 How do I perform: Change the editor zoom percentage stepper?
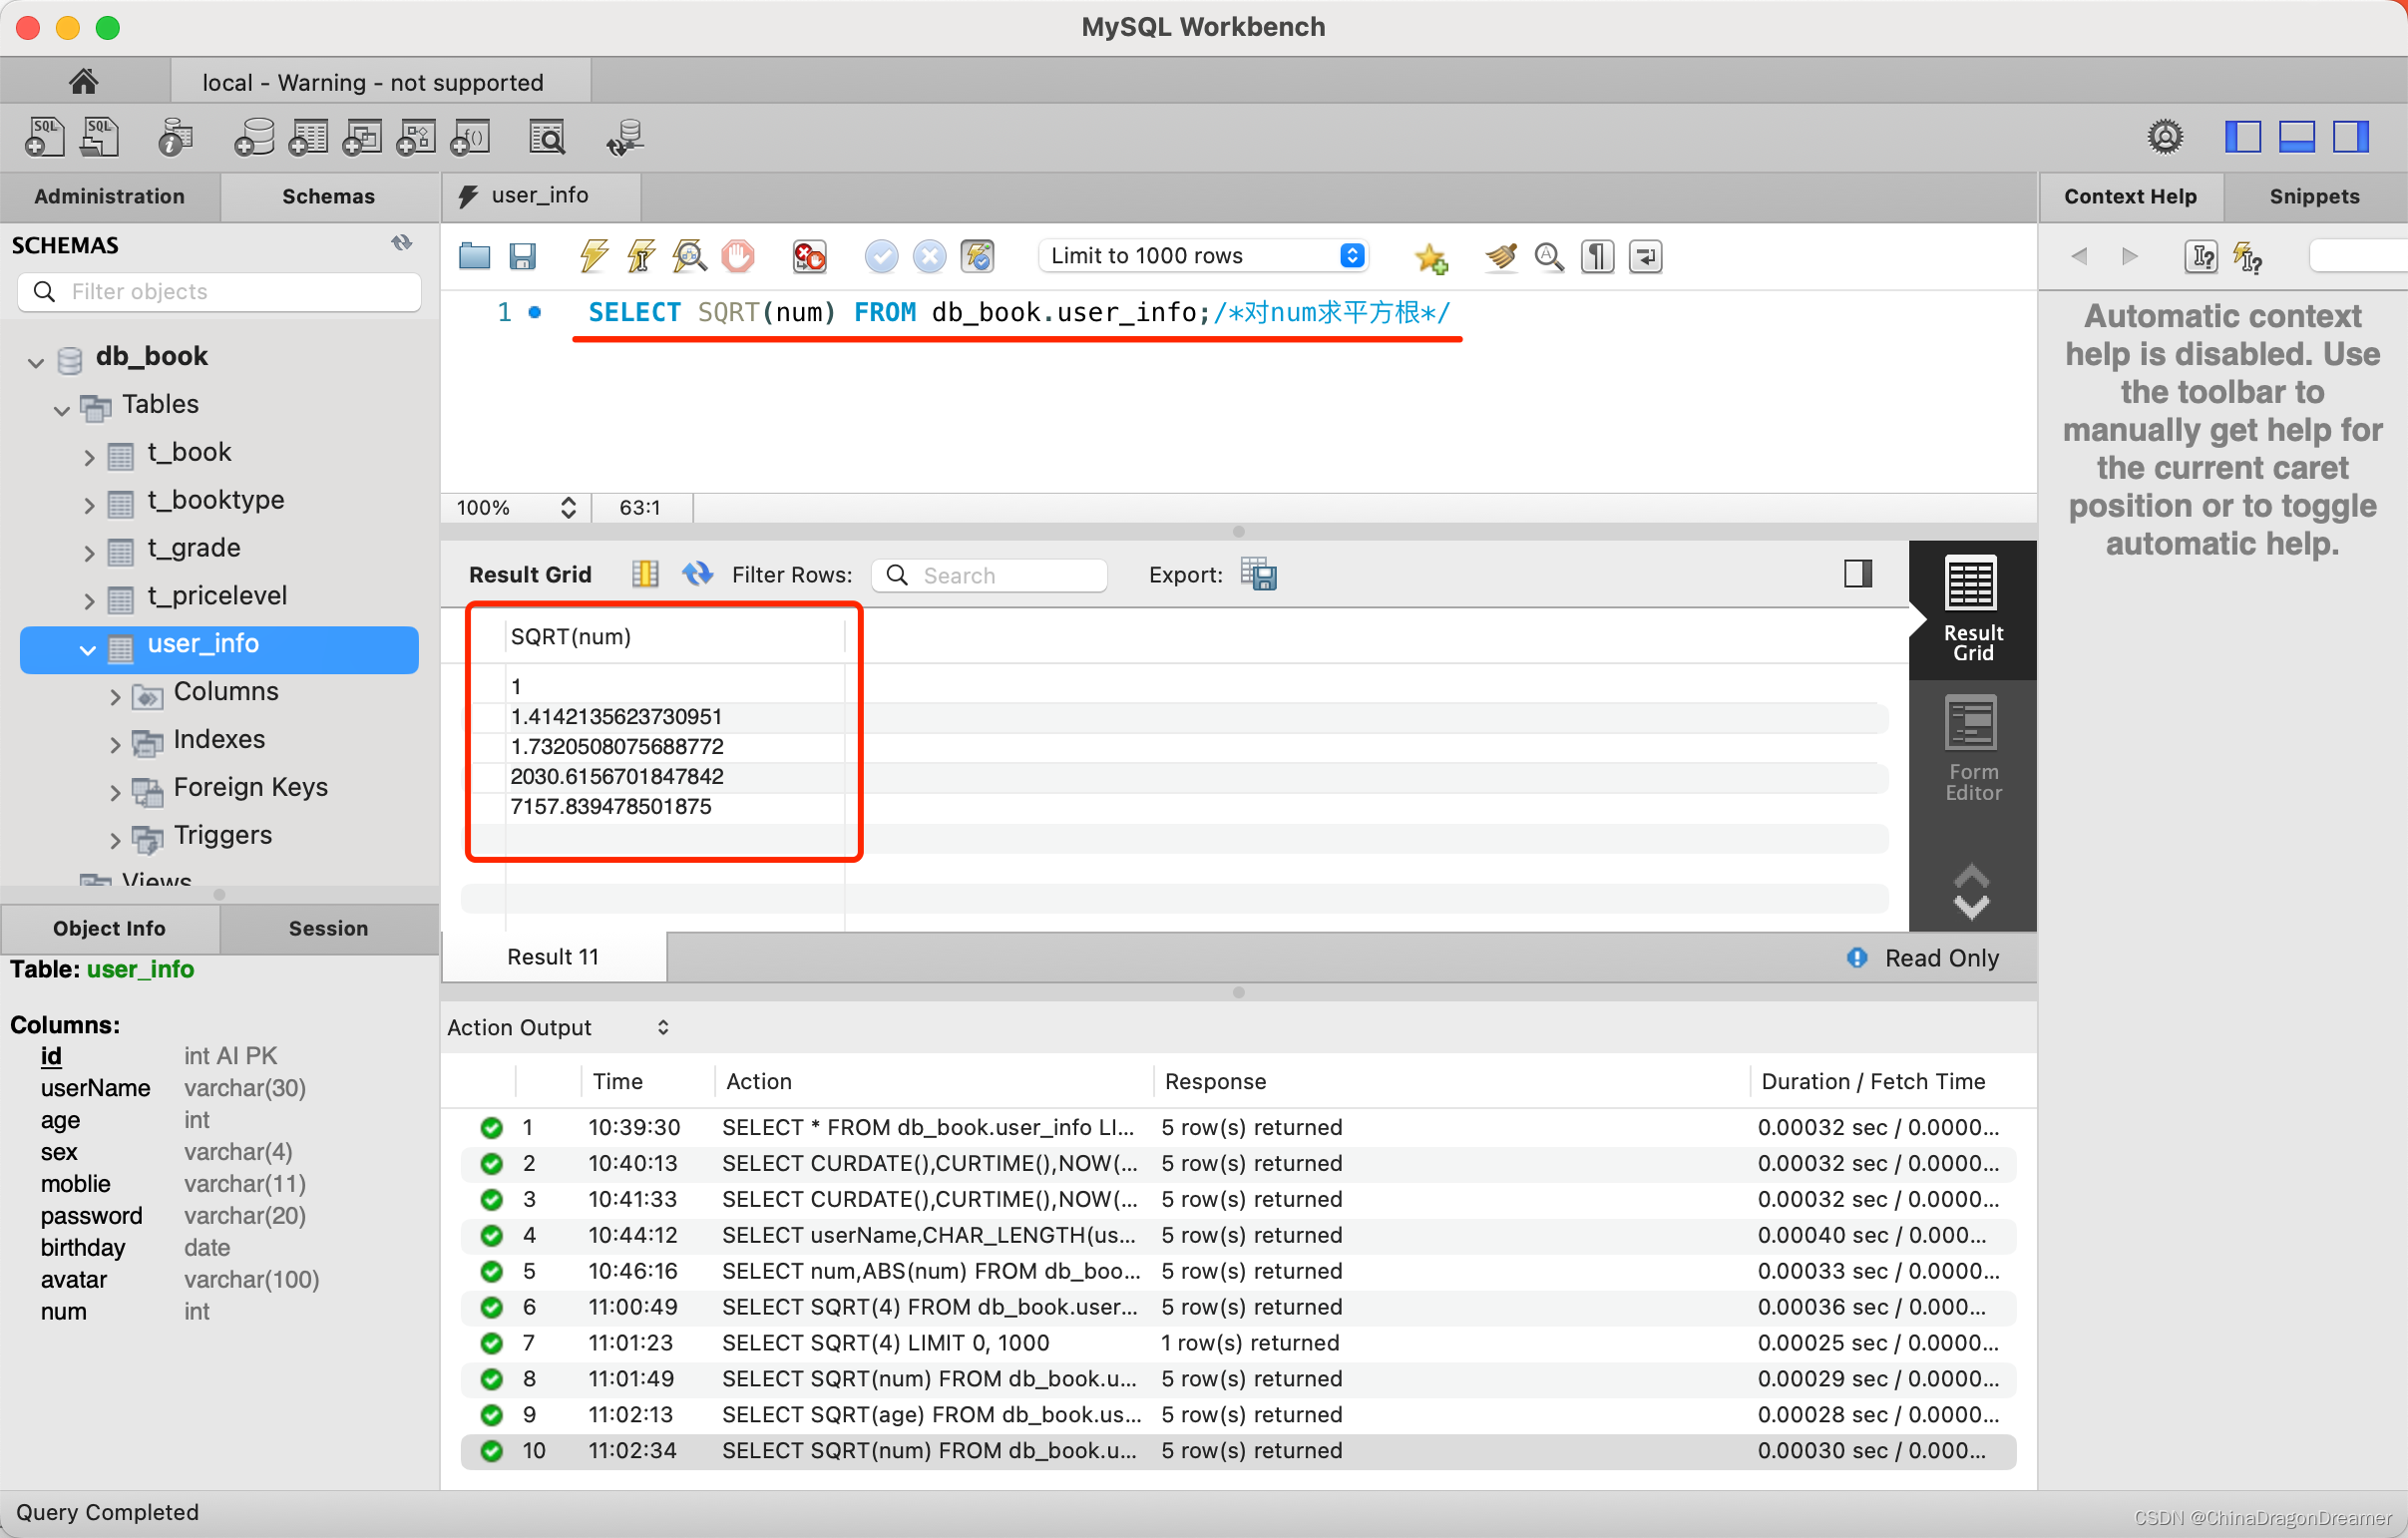point(568,508)
